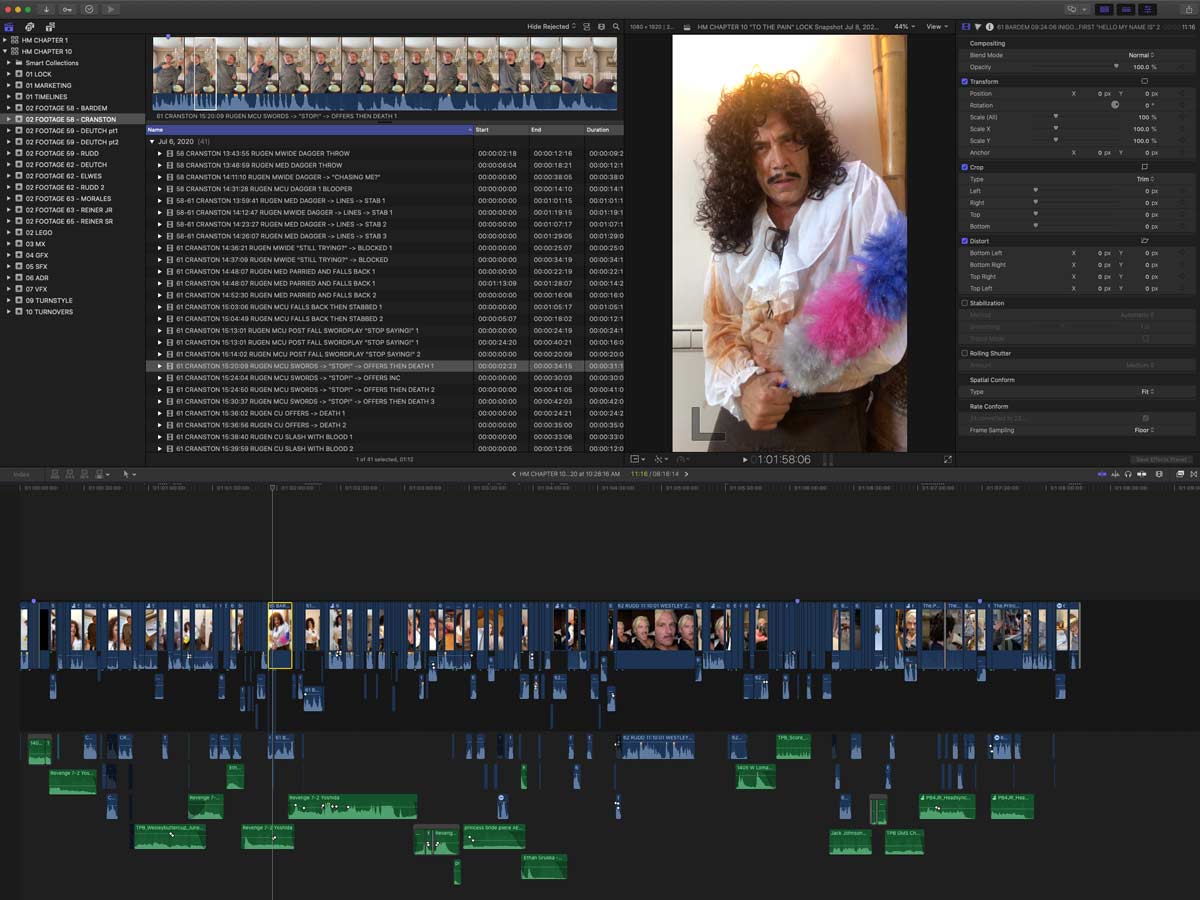This screenshot has height=900, width=1200.
Task: Open the retiming speedometer menu below viewer
Action: point(684,459)
